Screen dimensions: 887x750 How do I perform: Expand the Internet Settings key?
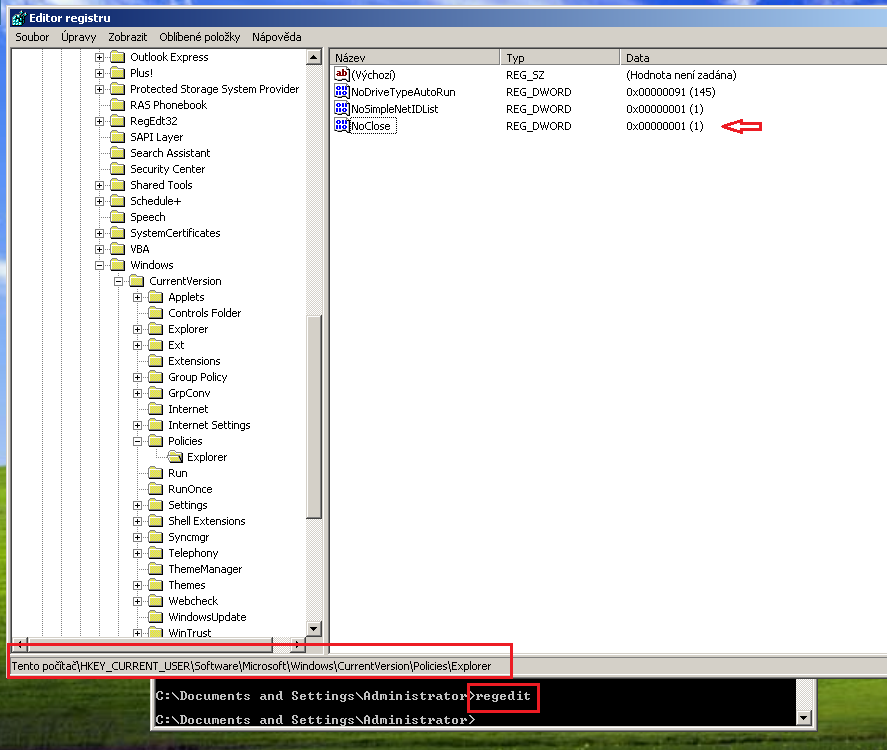137,425
